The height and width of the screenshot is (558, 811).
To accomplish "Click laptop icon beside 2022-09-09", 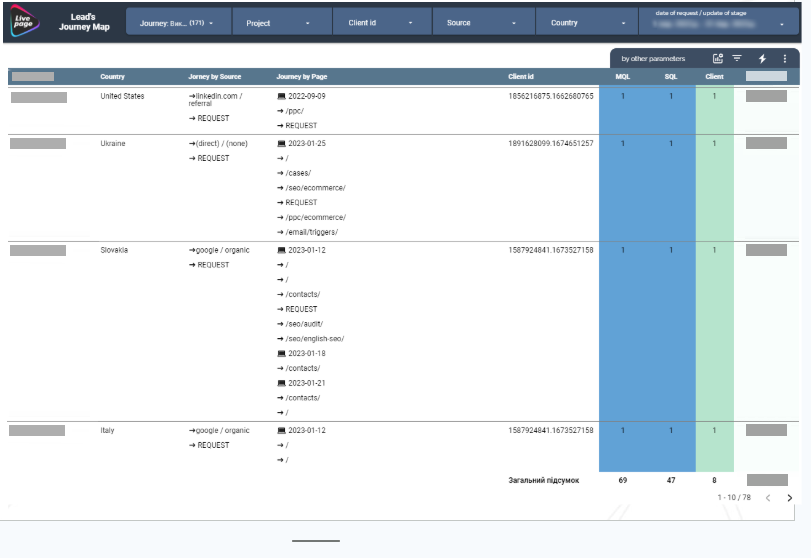I will pyautogui.click(x=281, y=96).
